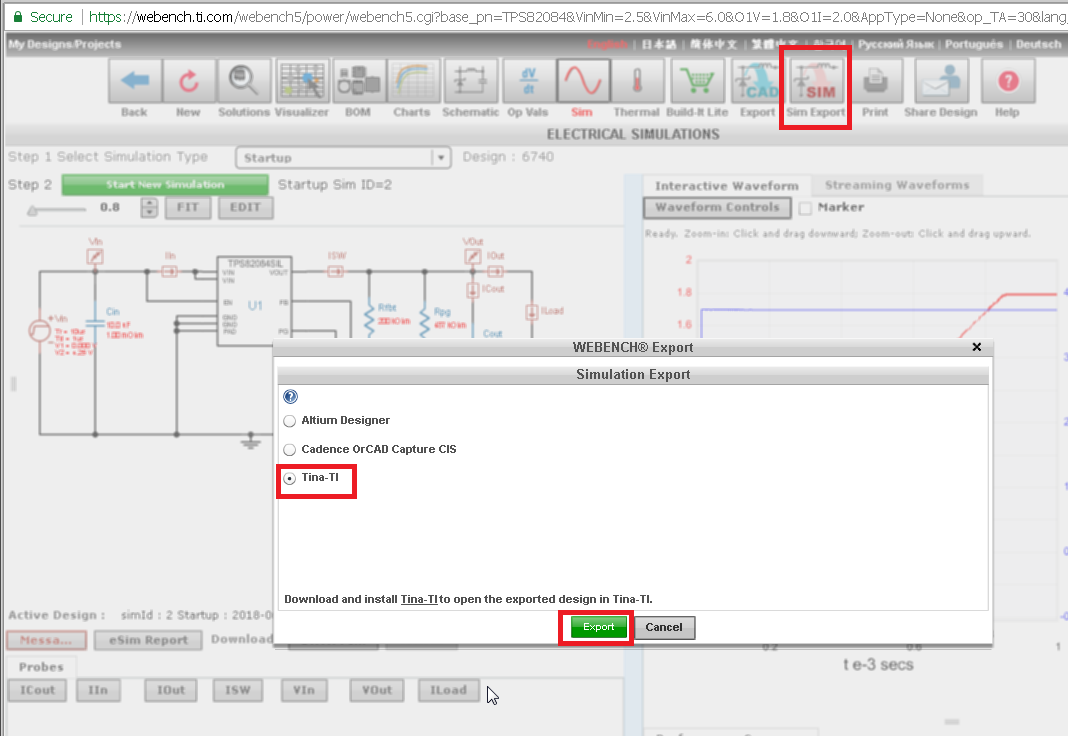Click the ICout probe button
The width and height of the screenshot is (1068, 736).
click(x=37, y=690)
